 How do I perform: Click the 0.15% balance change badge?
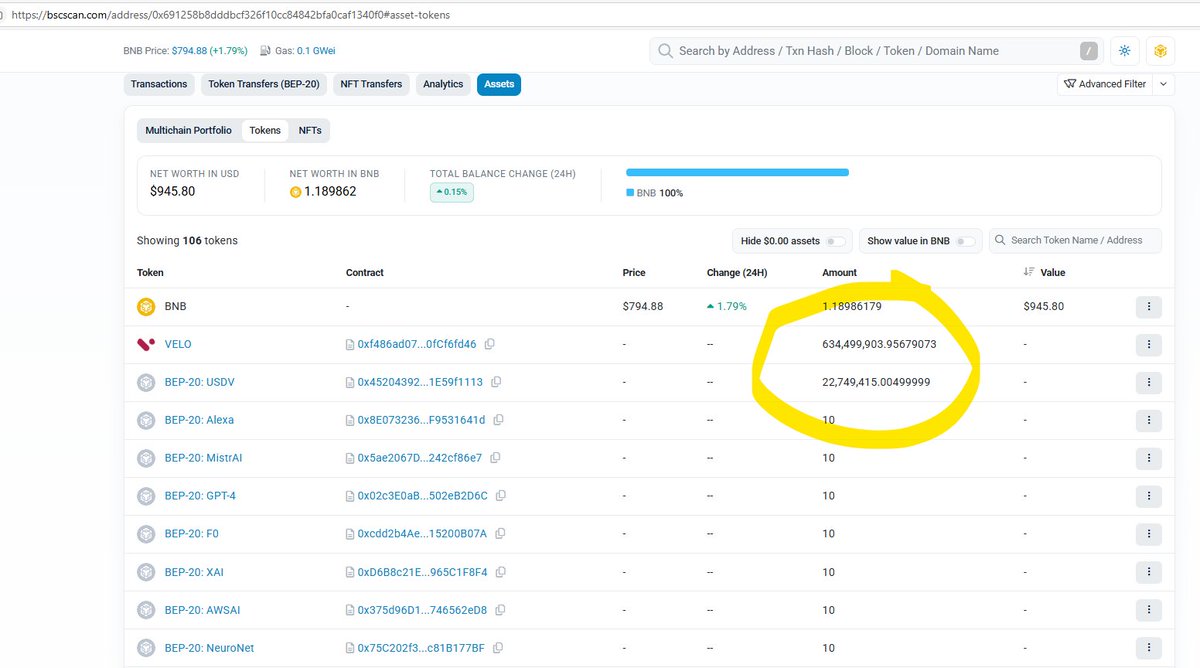[x=452, y=192]
